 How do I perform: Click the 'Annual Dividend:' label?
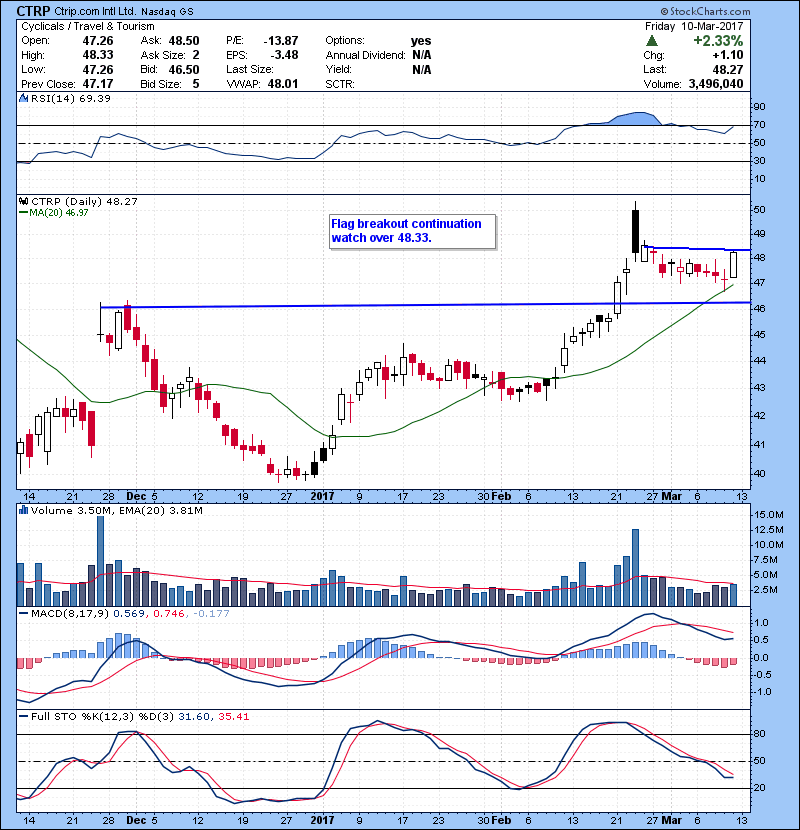(365, 55)
